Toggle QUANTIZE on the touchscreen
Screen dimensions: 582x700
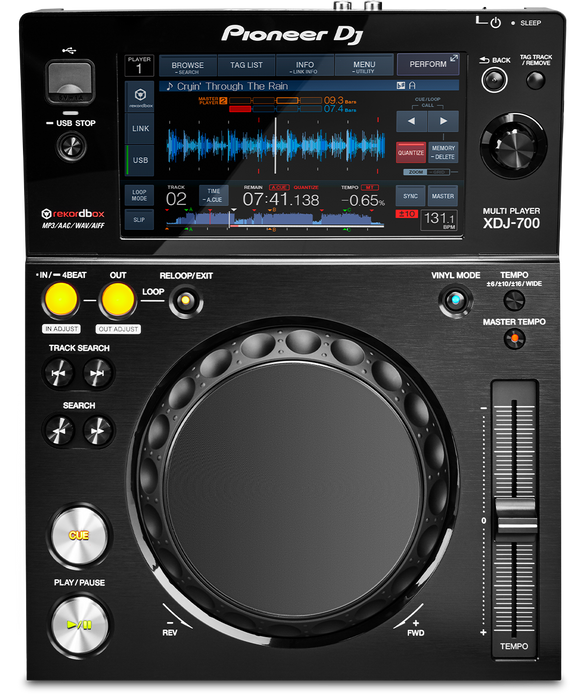click(411, 153)
